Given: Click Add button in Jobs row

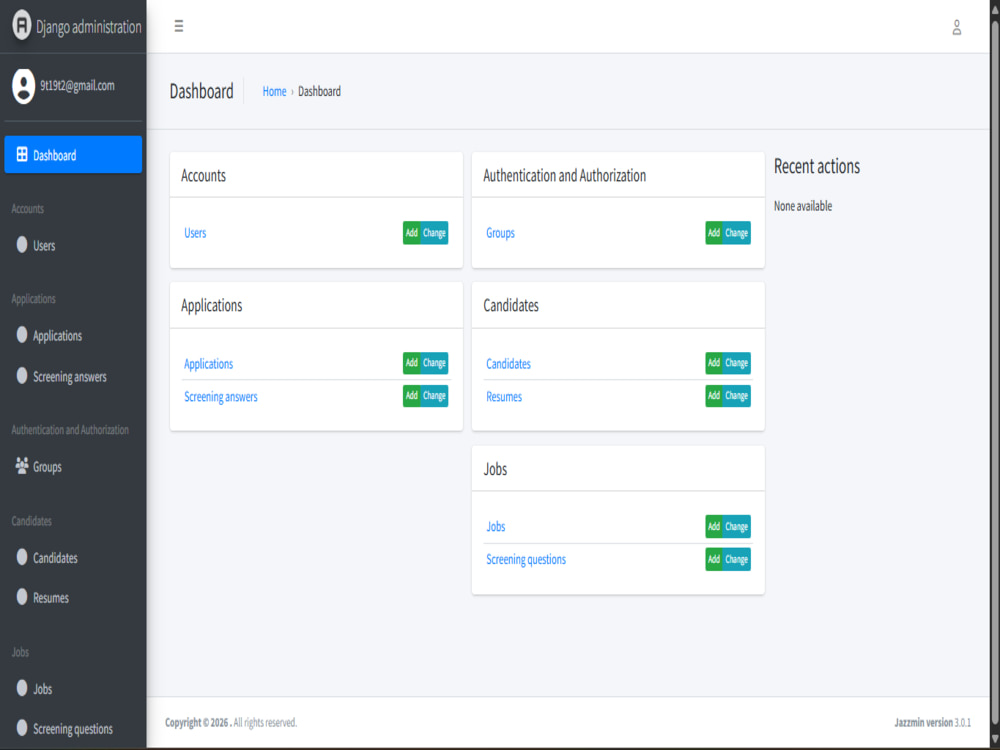Looking at the screenshot, I should pyautogui.click(x=714, y=526).
